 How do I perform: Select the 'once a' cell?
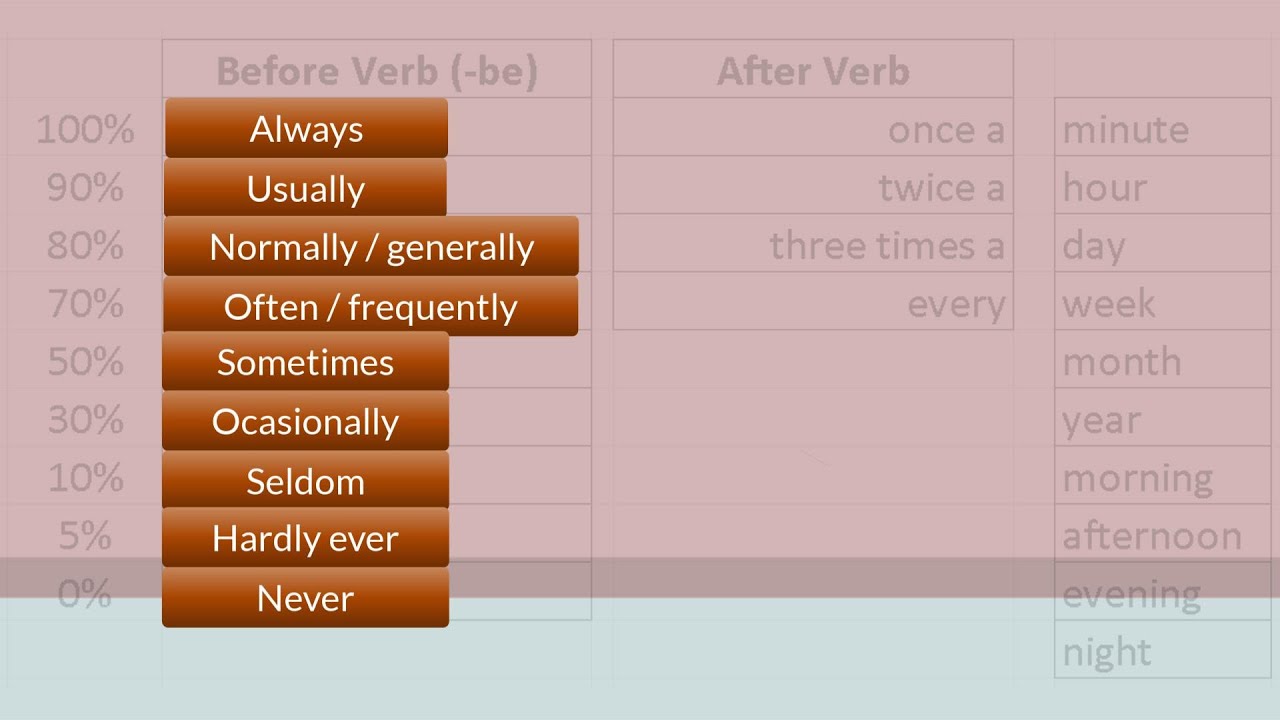(x=813, y=127)
